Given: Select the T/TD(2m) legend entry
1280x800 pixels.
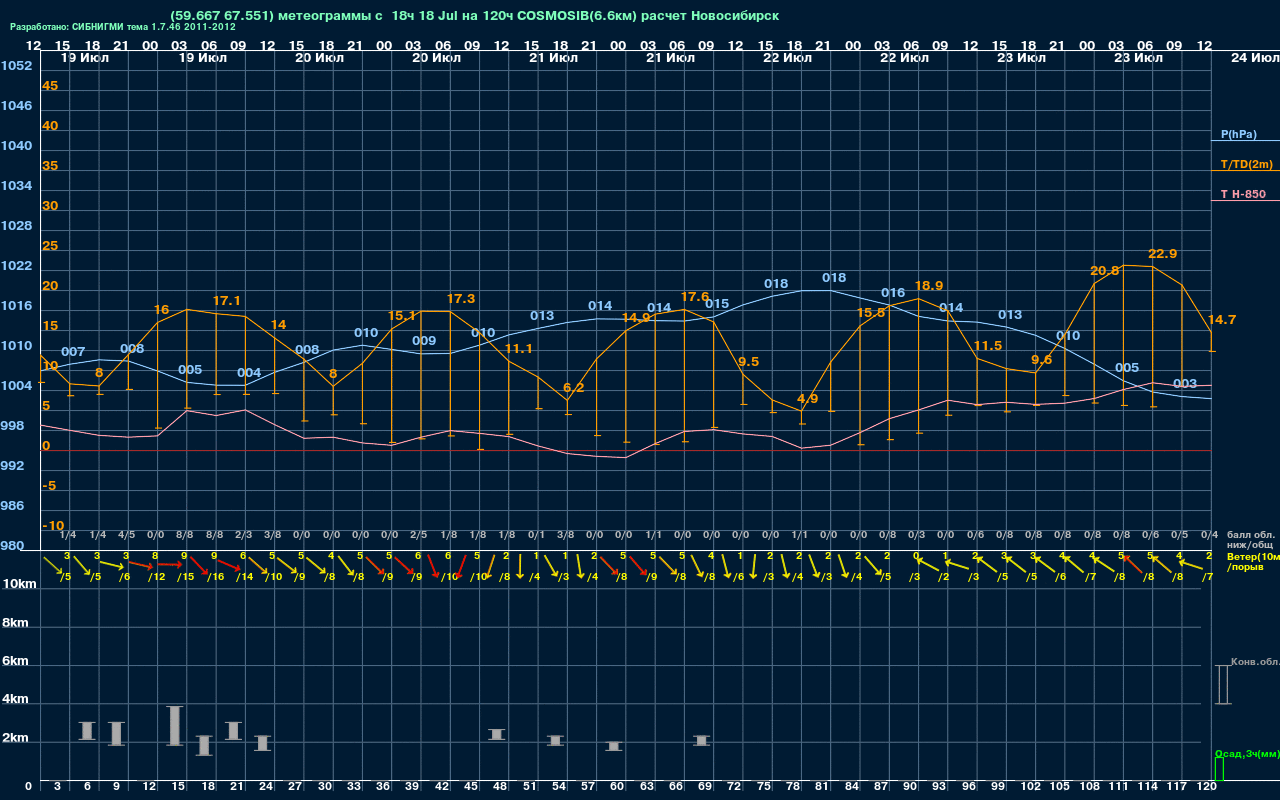Looking at the screenshot, I should click(x=1246, y=164).
